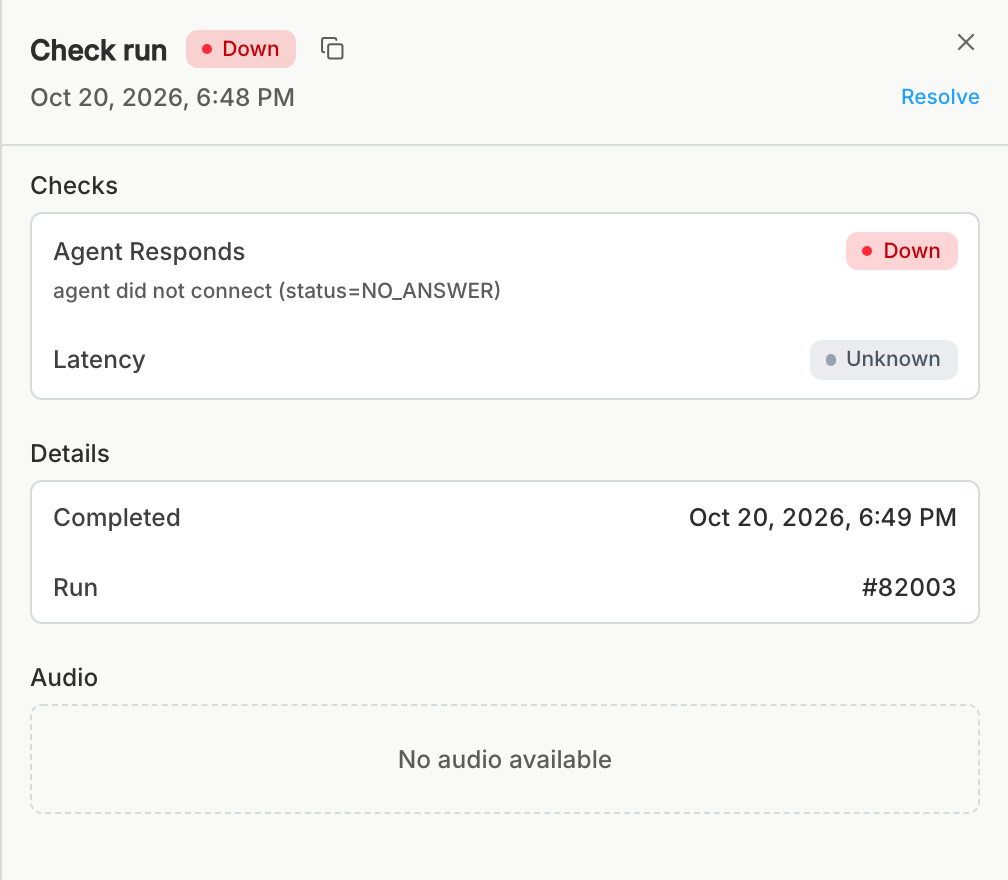The height and width of the screenshot is (880, 1008).
Task: Select timestamp Oct 20, 2026, 6:48 PM
Action: (163, 98)
